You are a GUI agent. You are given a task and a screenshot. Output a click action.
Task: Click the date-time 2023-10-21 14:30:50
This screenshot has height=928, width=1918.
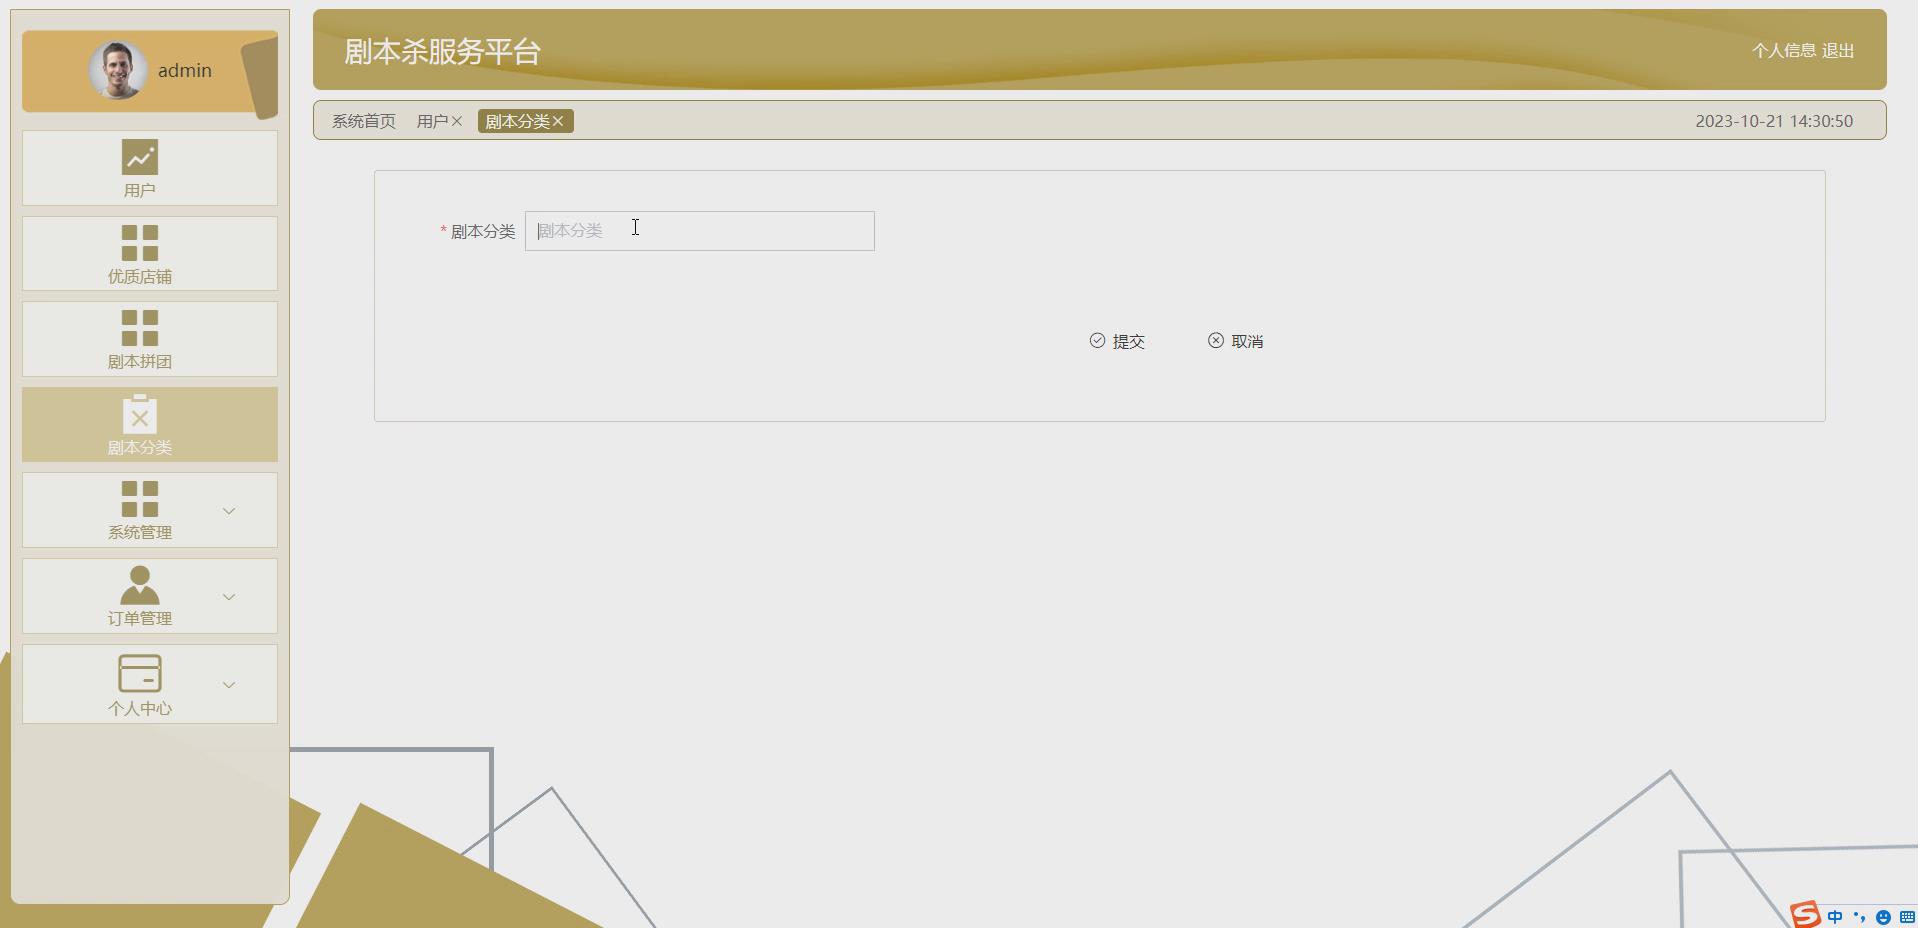[x=1774, y=121]
